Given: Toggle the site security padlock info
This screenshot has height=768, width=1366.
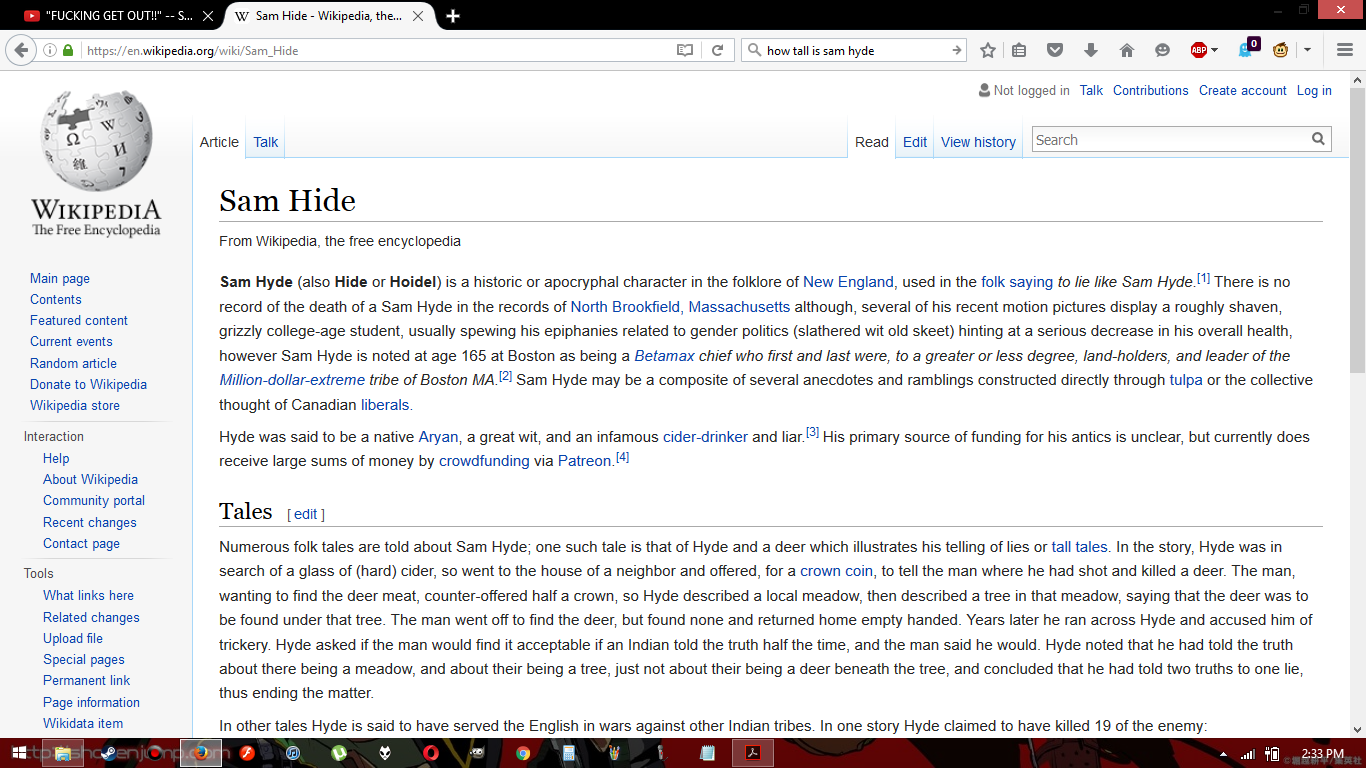Looking at the screenshot, I should coord(67,49).
